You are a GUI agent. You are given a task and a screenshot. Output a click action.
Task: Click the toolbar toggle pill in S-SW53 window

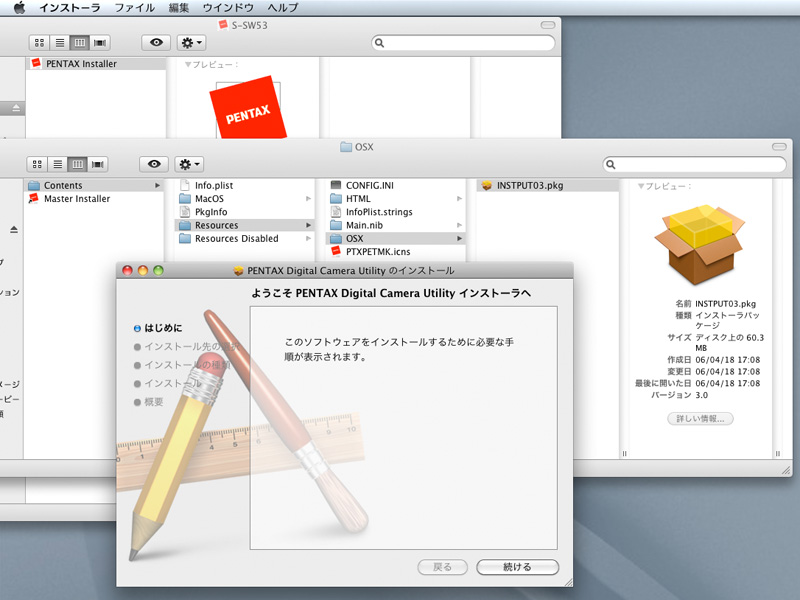tap(547, 25)
